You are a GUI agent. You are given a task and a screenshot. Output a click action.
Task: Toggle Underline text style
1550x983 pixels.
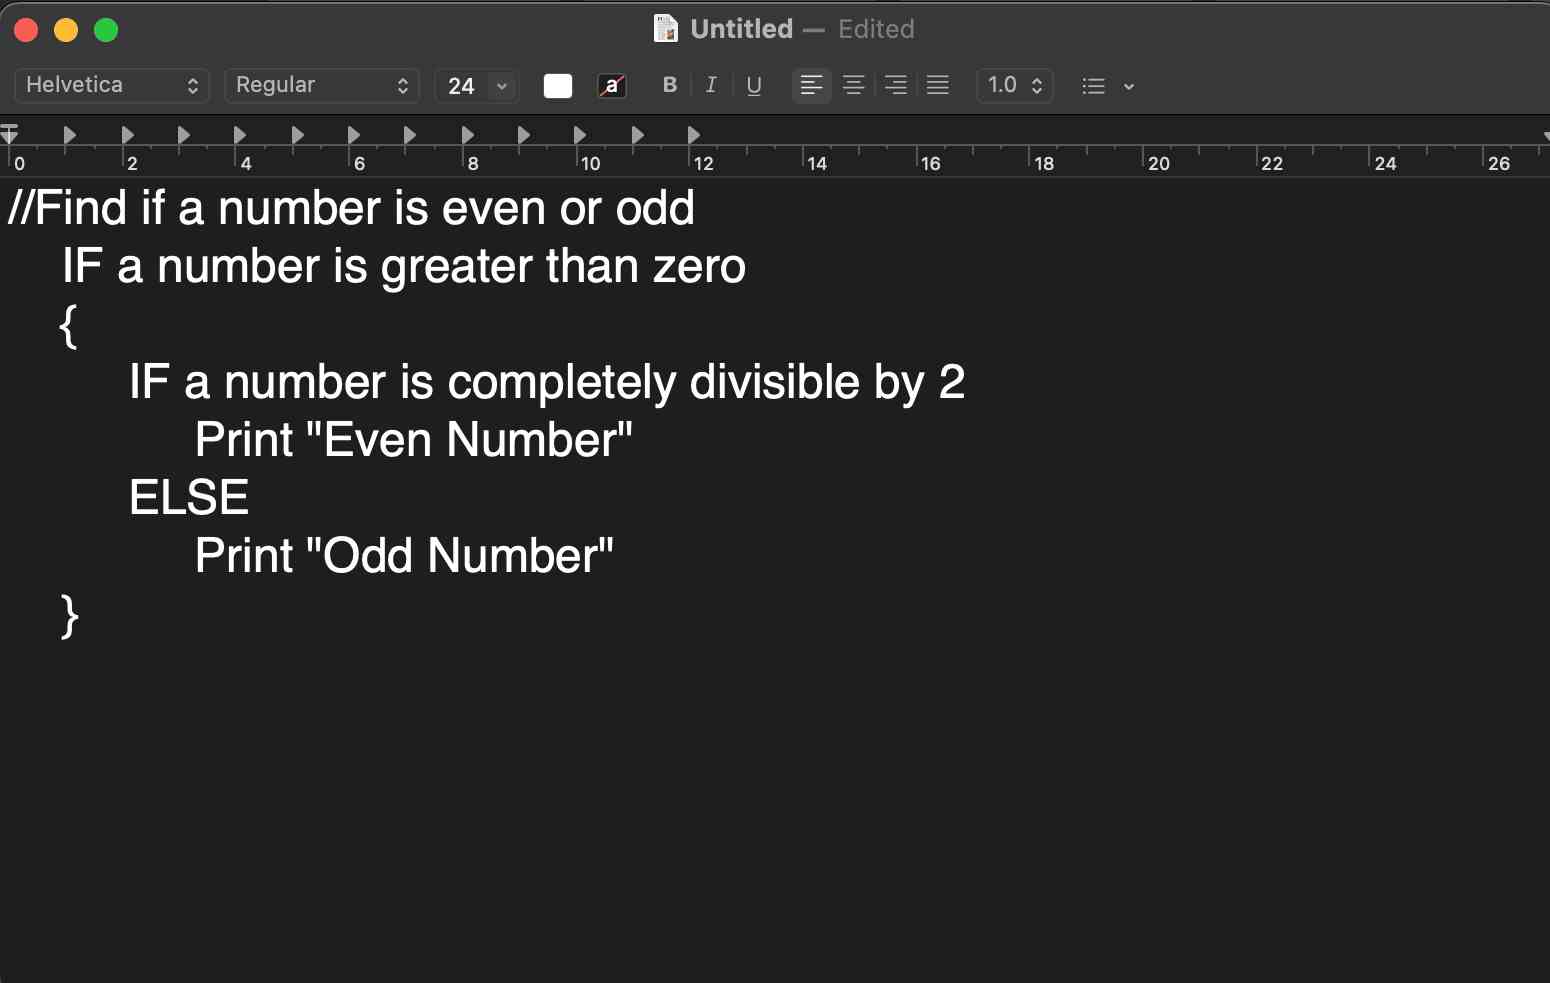(x=754, y=86)
